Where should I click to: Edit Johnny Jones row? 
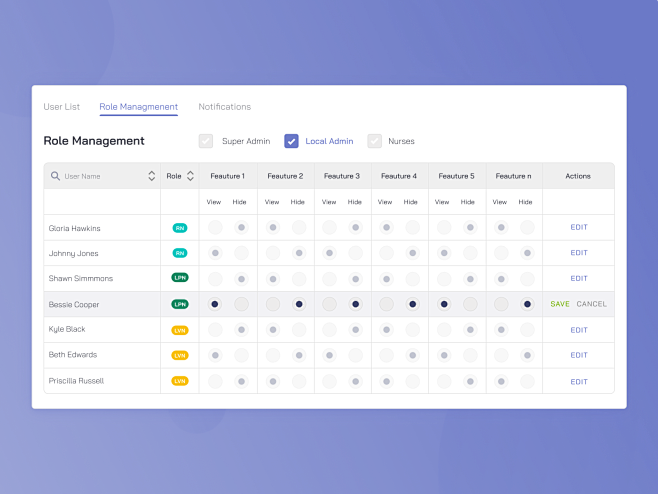(x=579, y=253)
